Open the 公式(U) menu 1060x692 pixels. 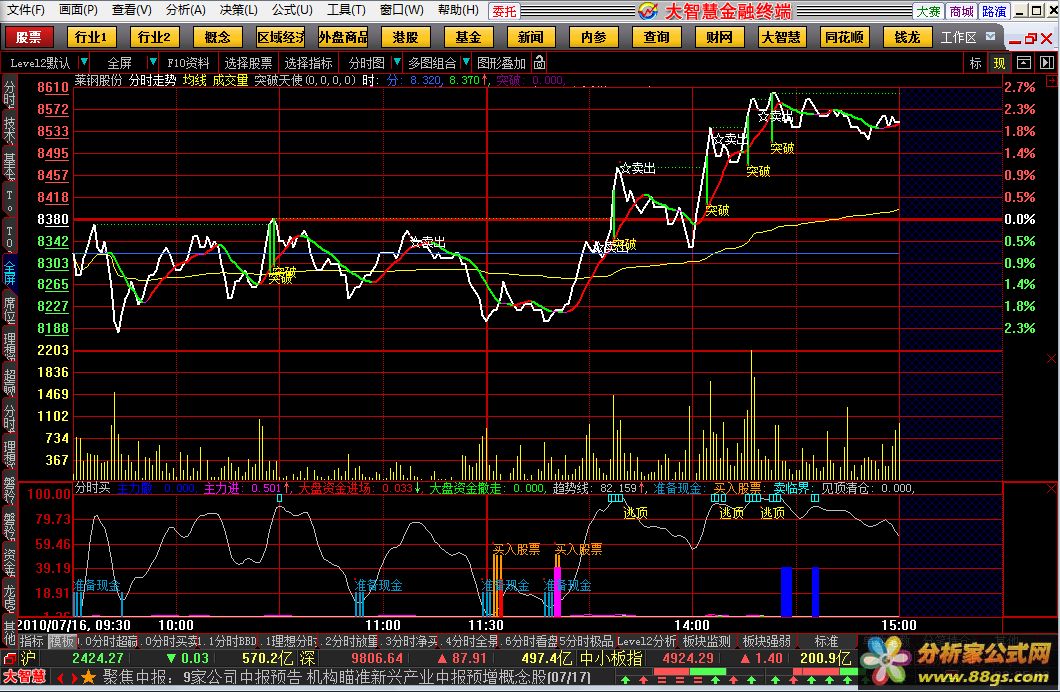(293, 10)
